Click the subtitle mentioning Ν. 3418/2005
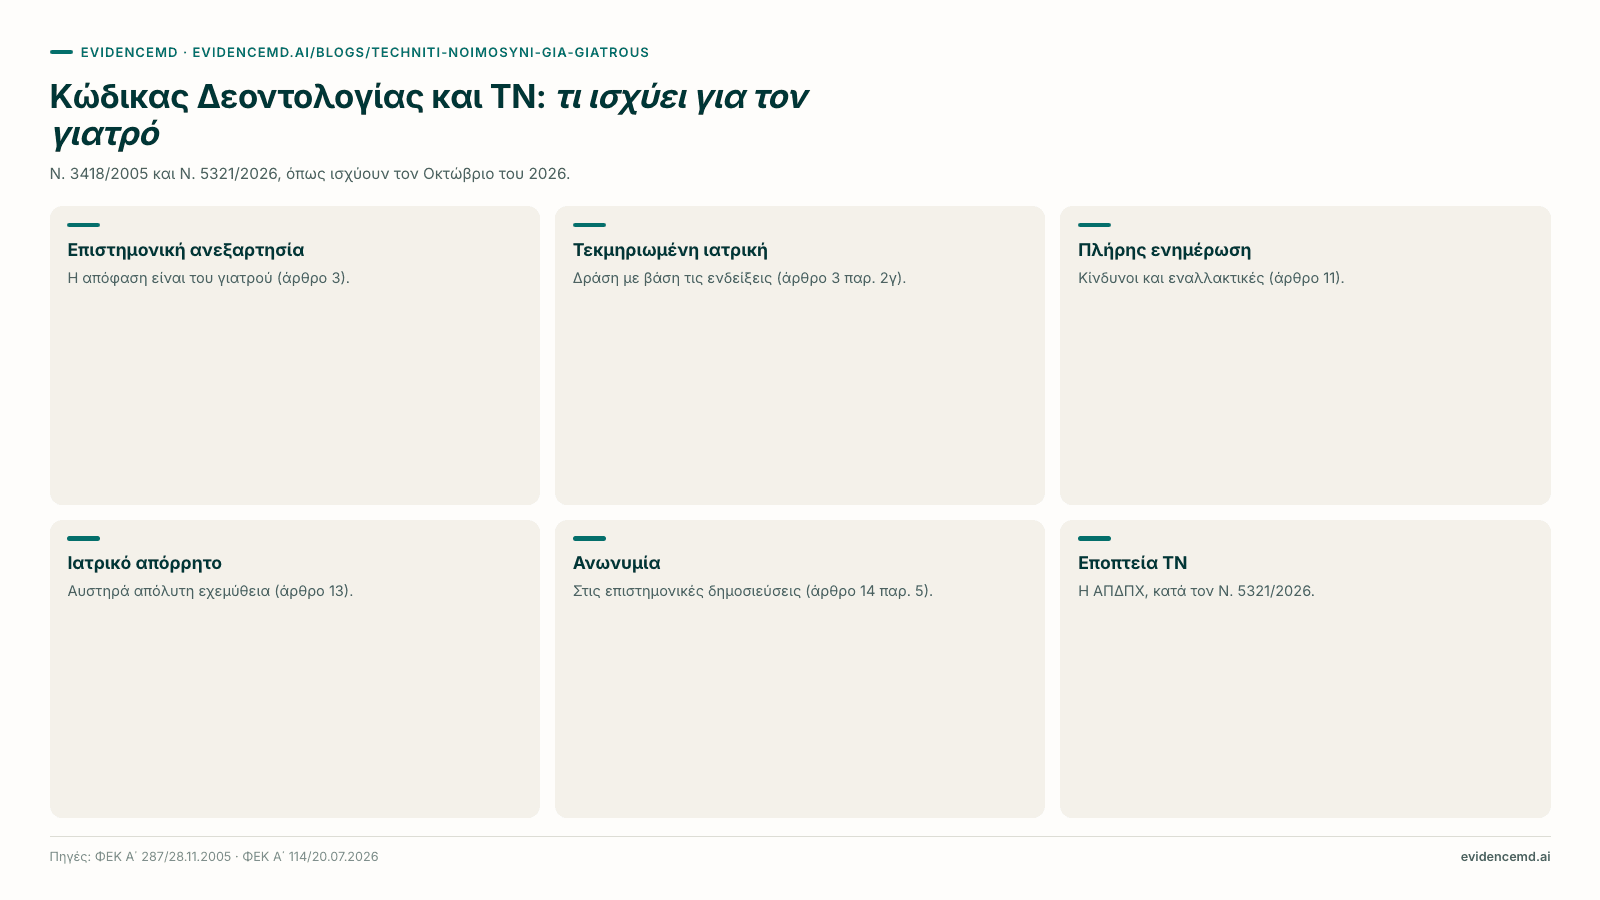1600x900 pixels. pyautogui.click(x=310, y=174)
